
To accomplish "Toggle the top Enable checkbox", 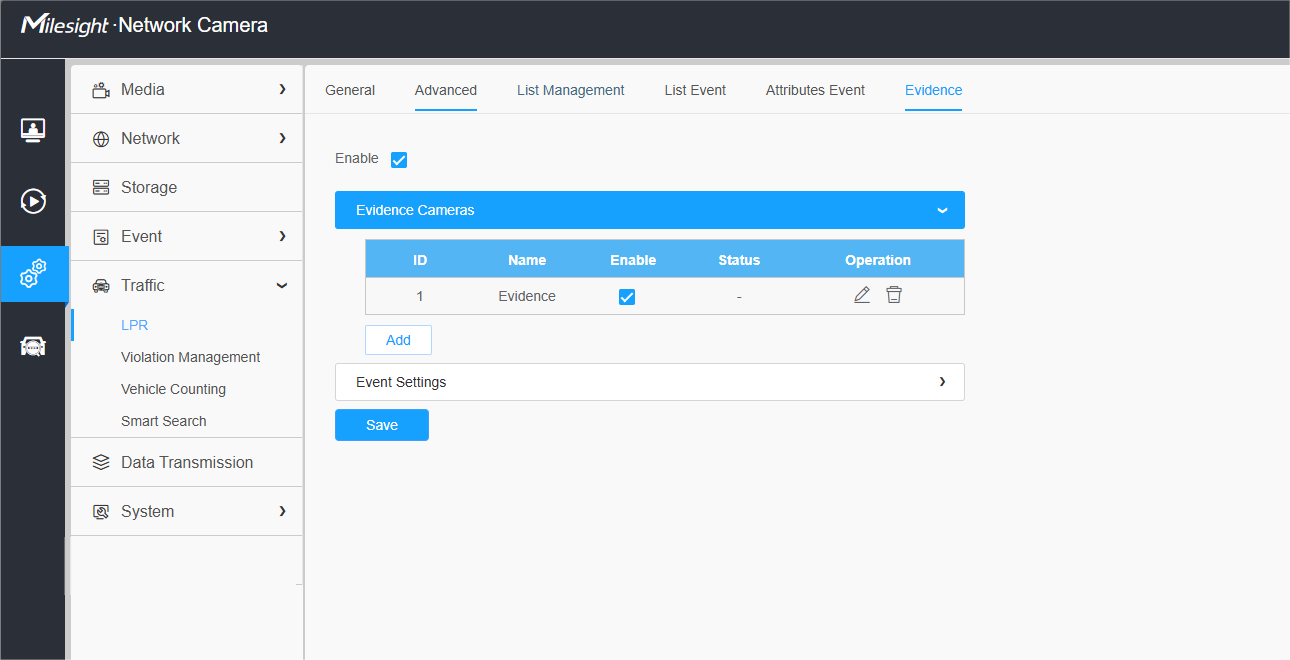I will pos(399,160).
